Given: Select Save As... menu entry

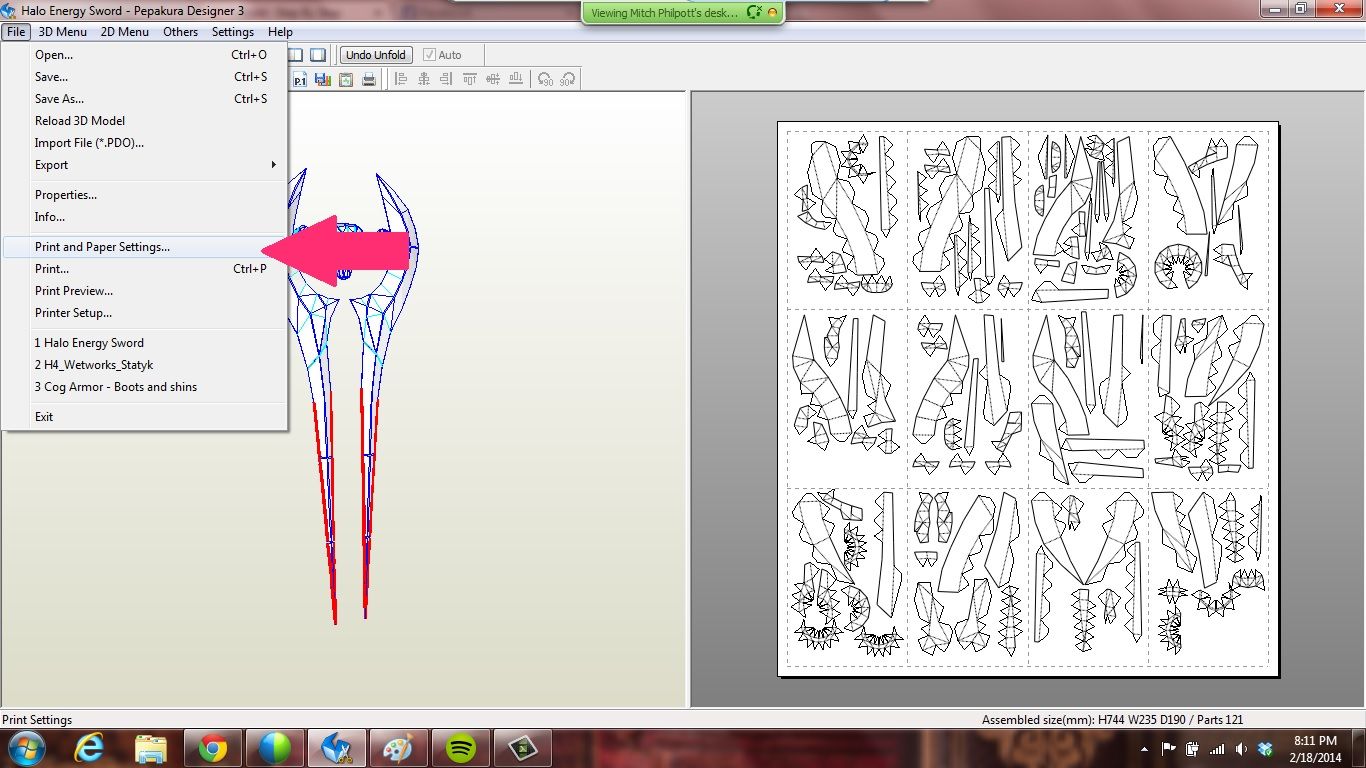Looking at the screenshot, I should coord(145,99).
